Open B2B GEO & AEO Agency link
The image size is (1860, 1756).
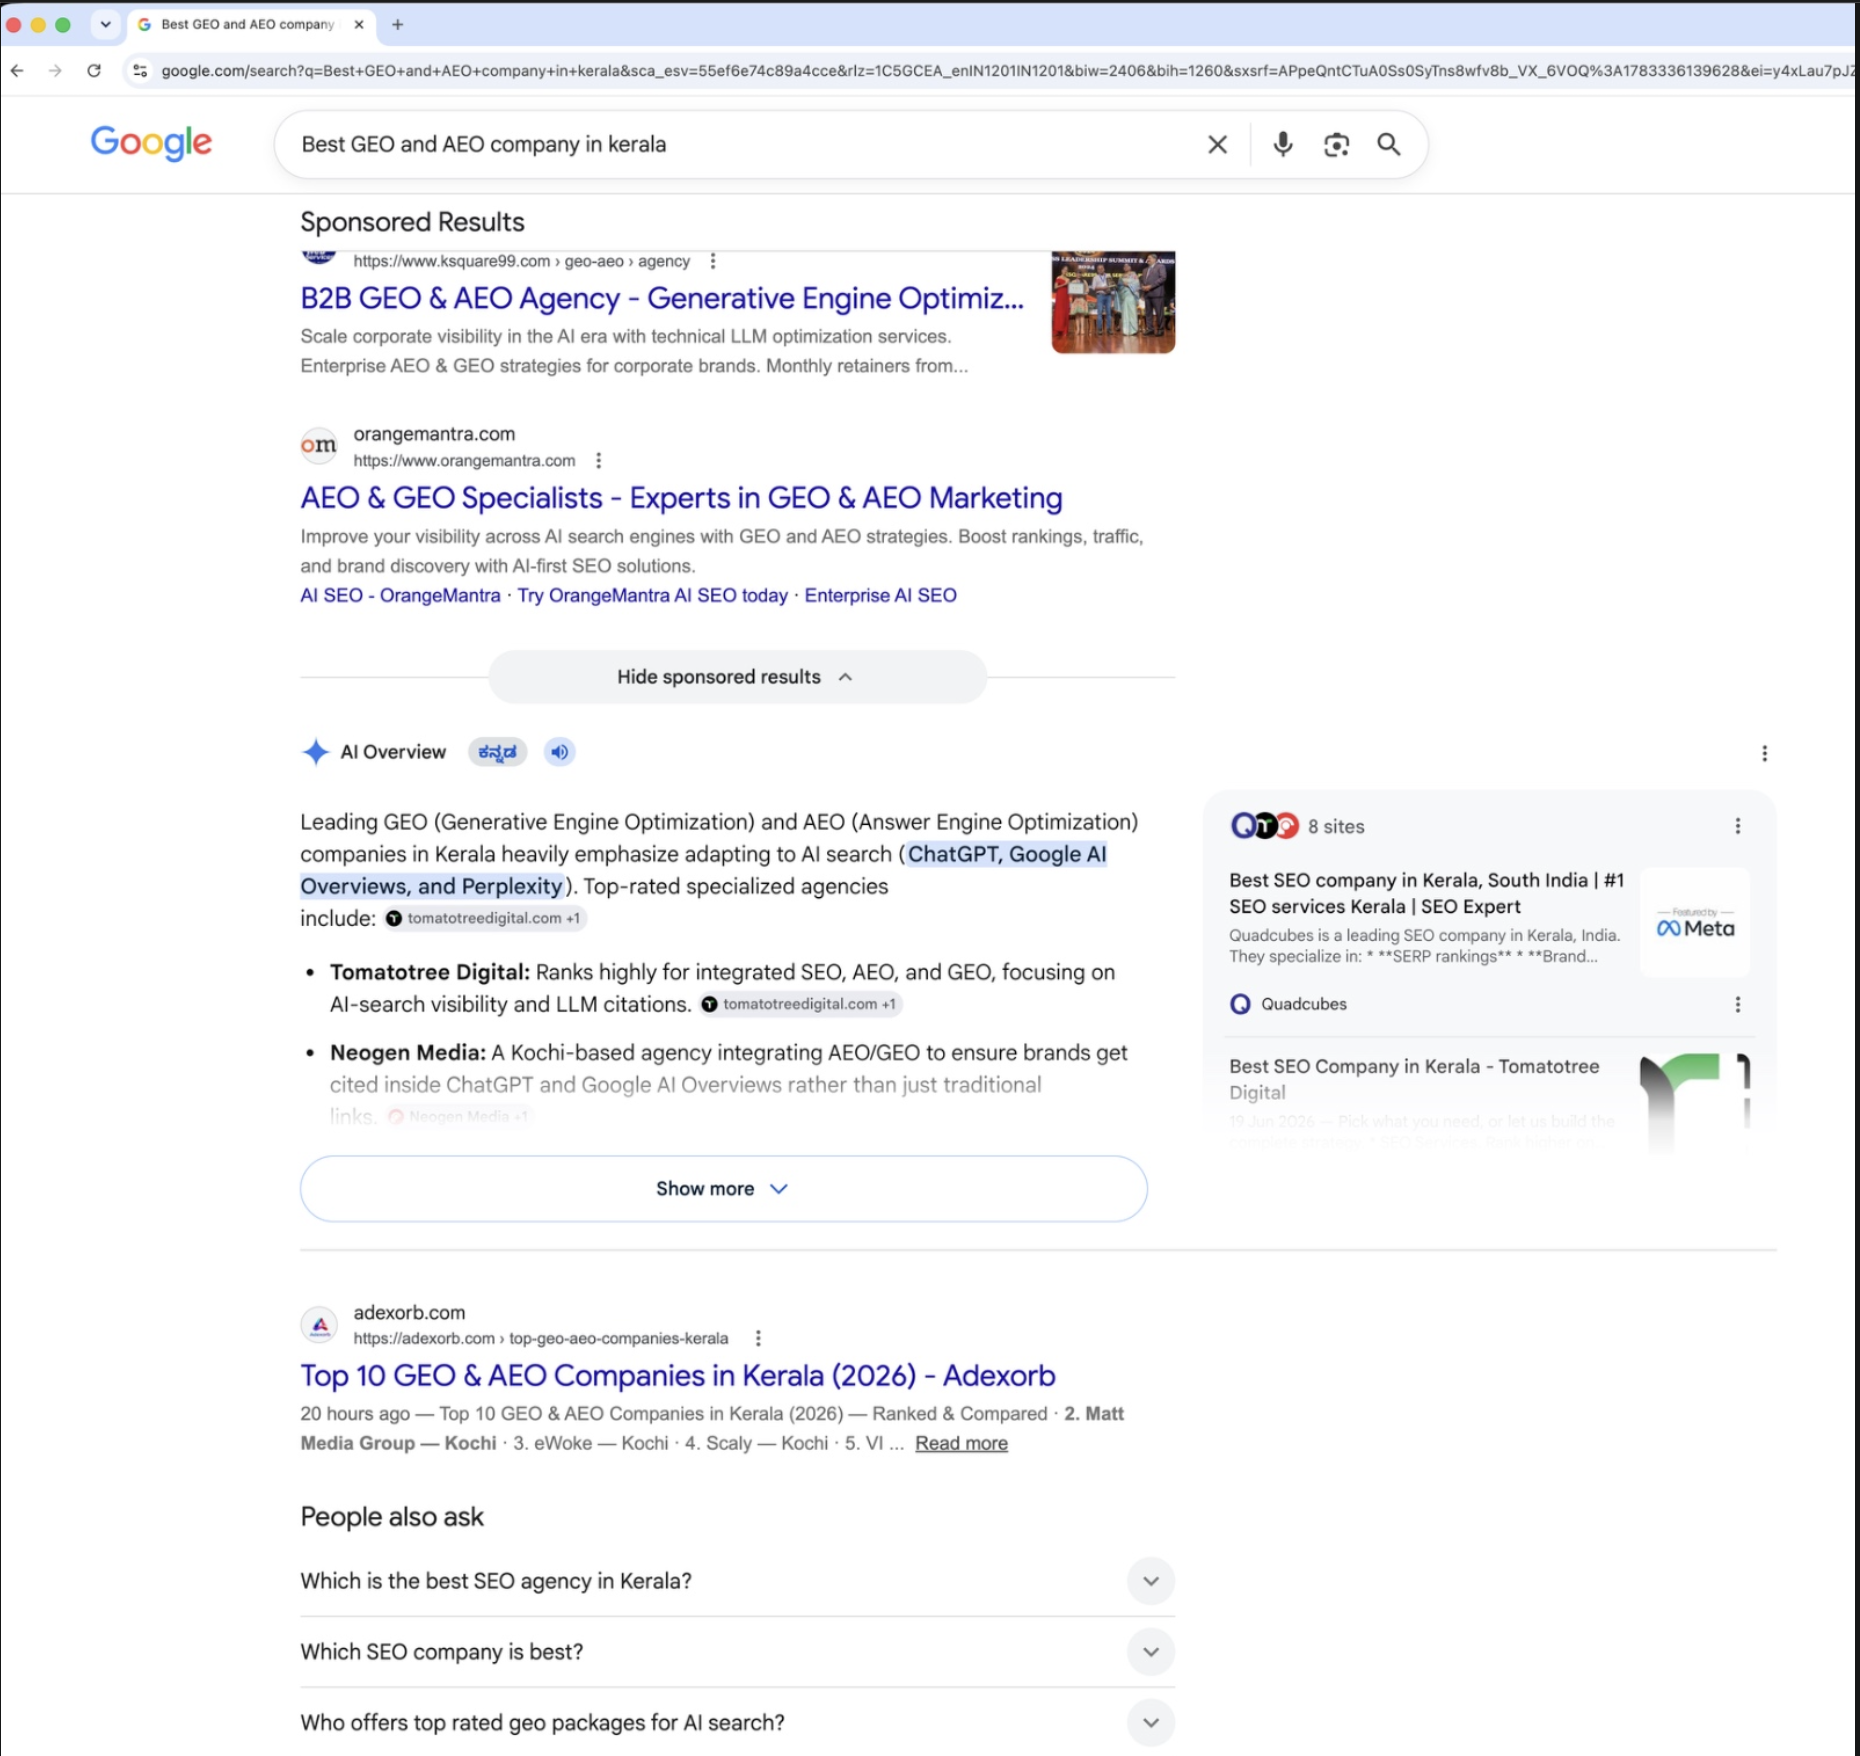click(x=662, y=298)
